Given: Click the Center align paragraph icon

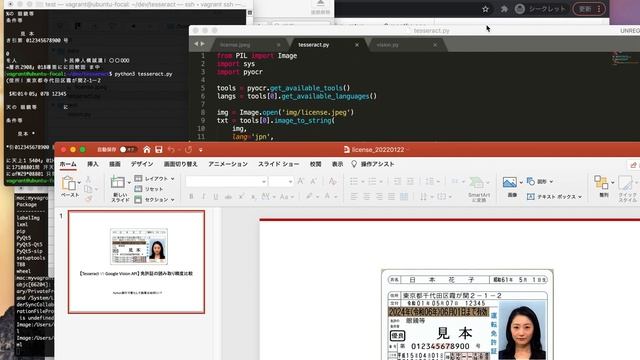Looking at the screenshot, I should pos(367,196).
